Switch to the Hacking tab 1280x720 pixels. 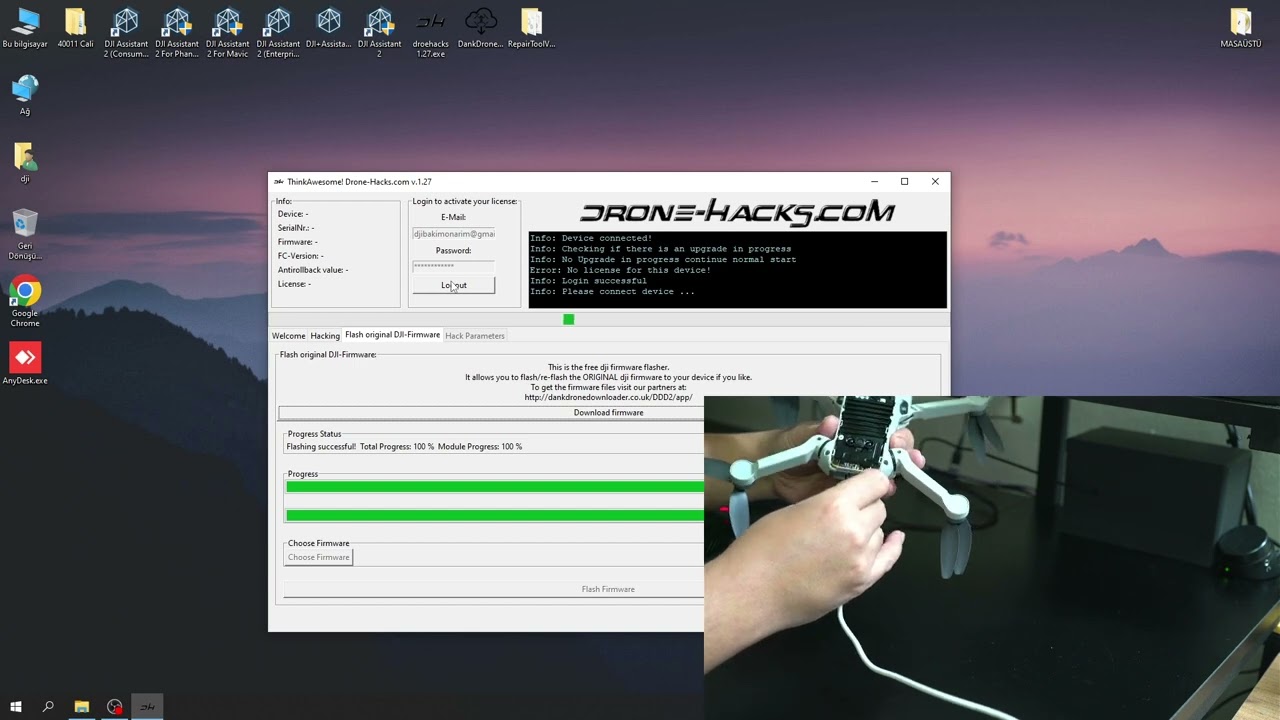click(325, 336)
